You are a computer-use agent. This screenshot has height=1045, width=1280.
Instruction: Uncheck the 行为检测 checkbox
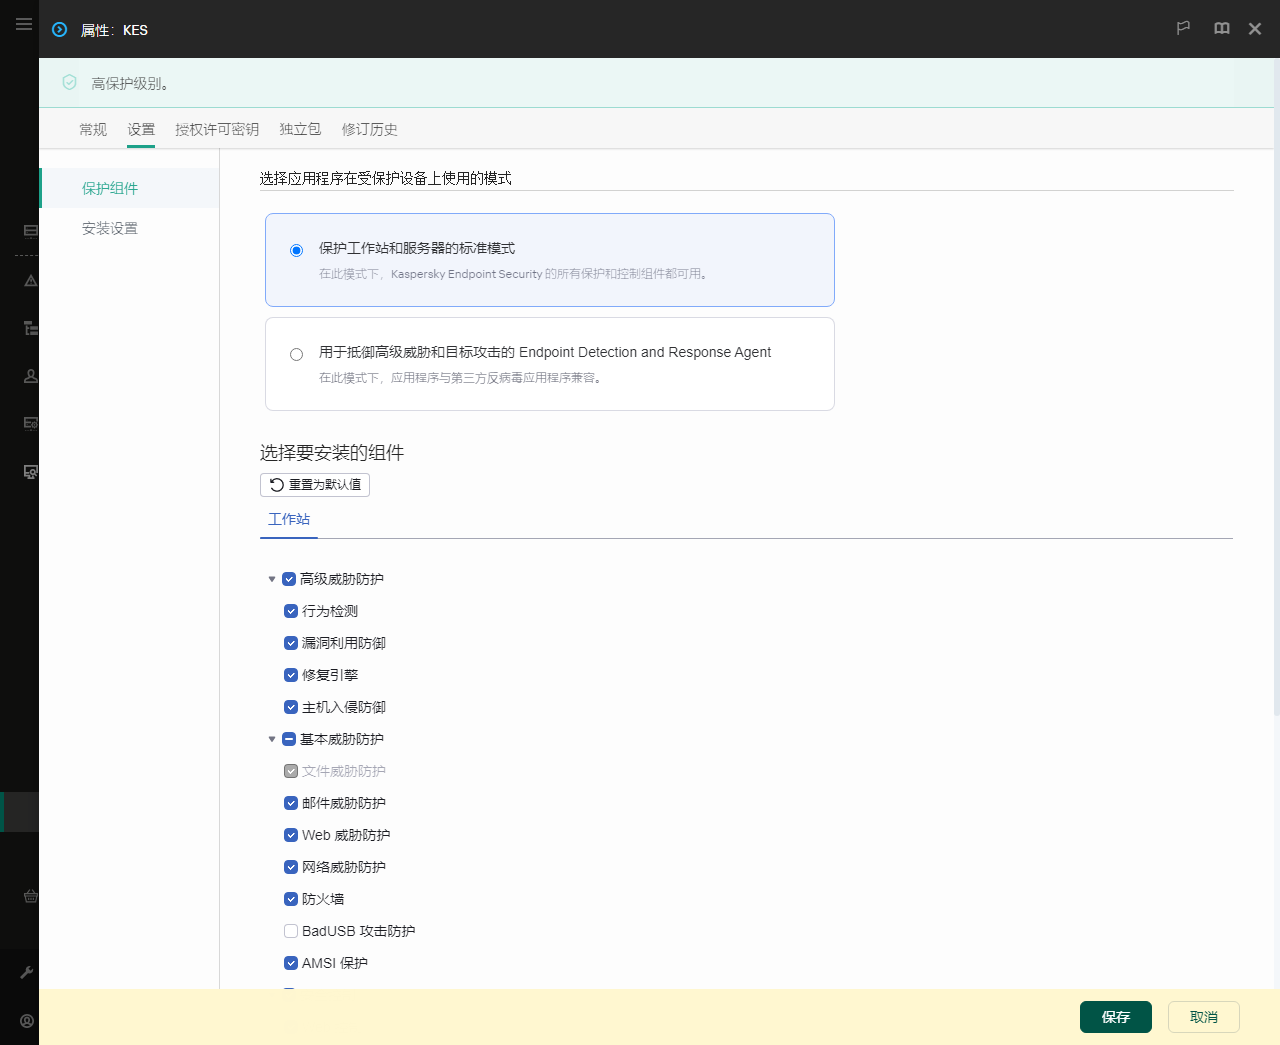[291, 611]
